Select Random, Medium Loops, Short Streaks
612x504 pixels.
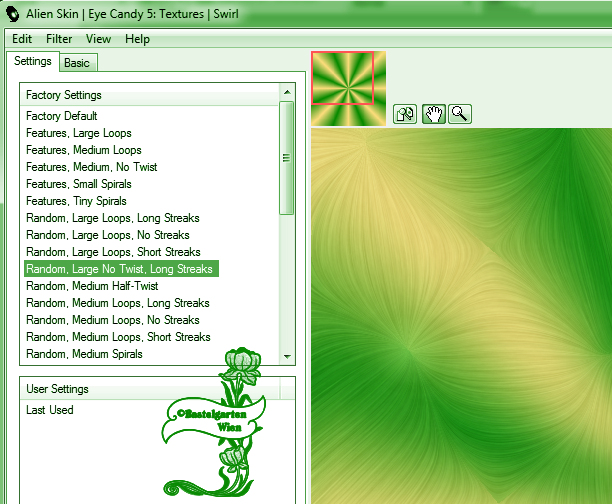click(x=118, y=337)
